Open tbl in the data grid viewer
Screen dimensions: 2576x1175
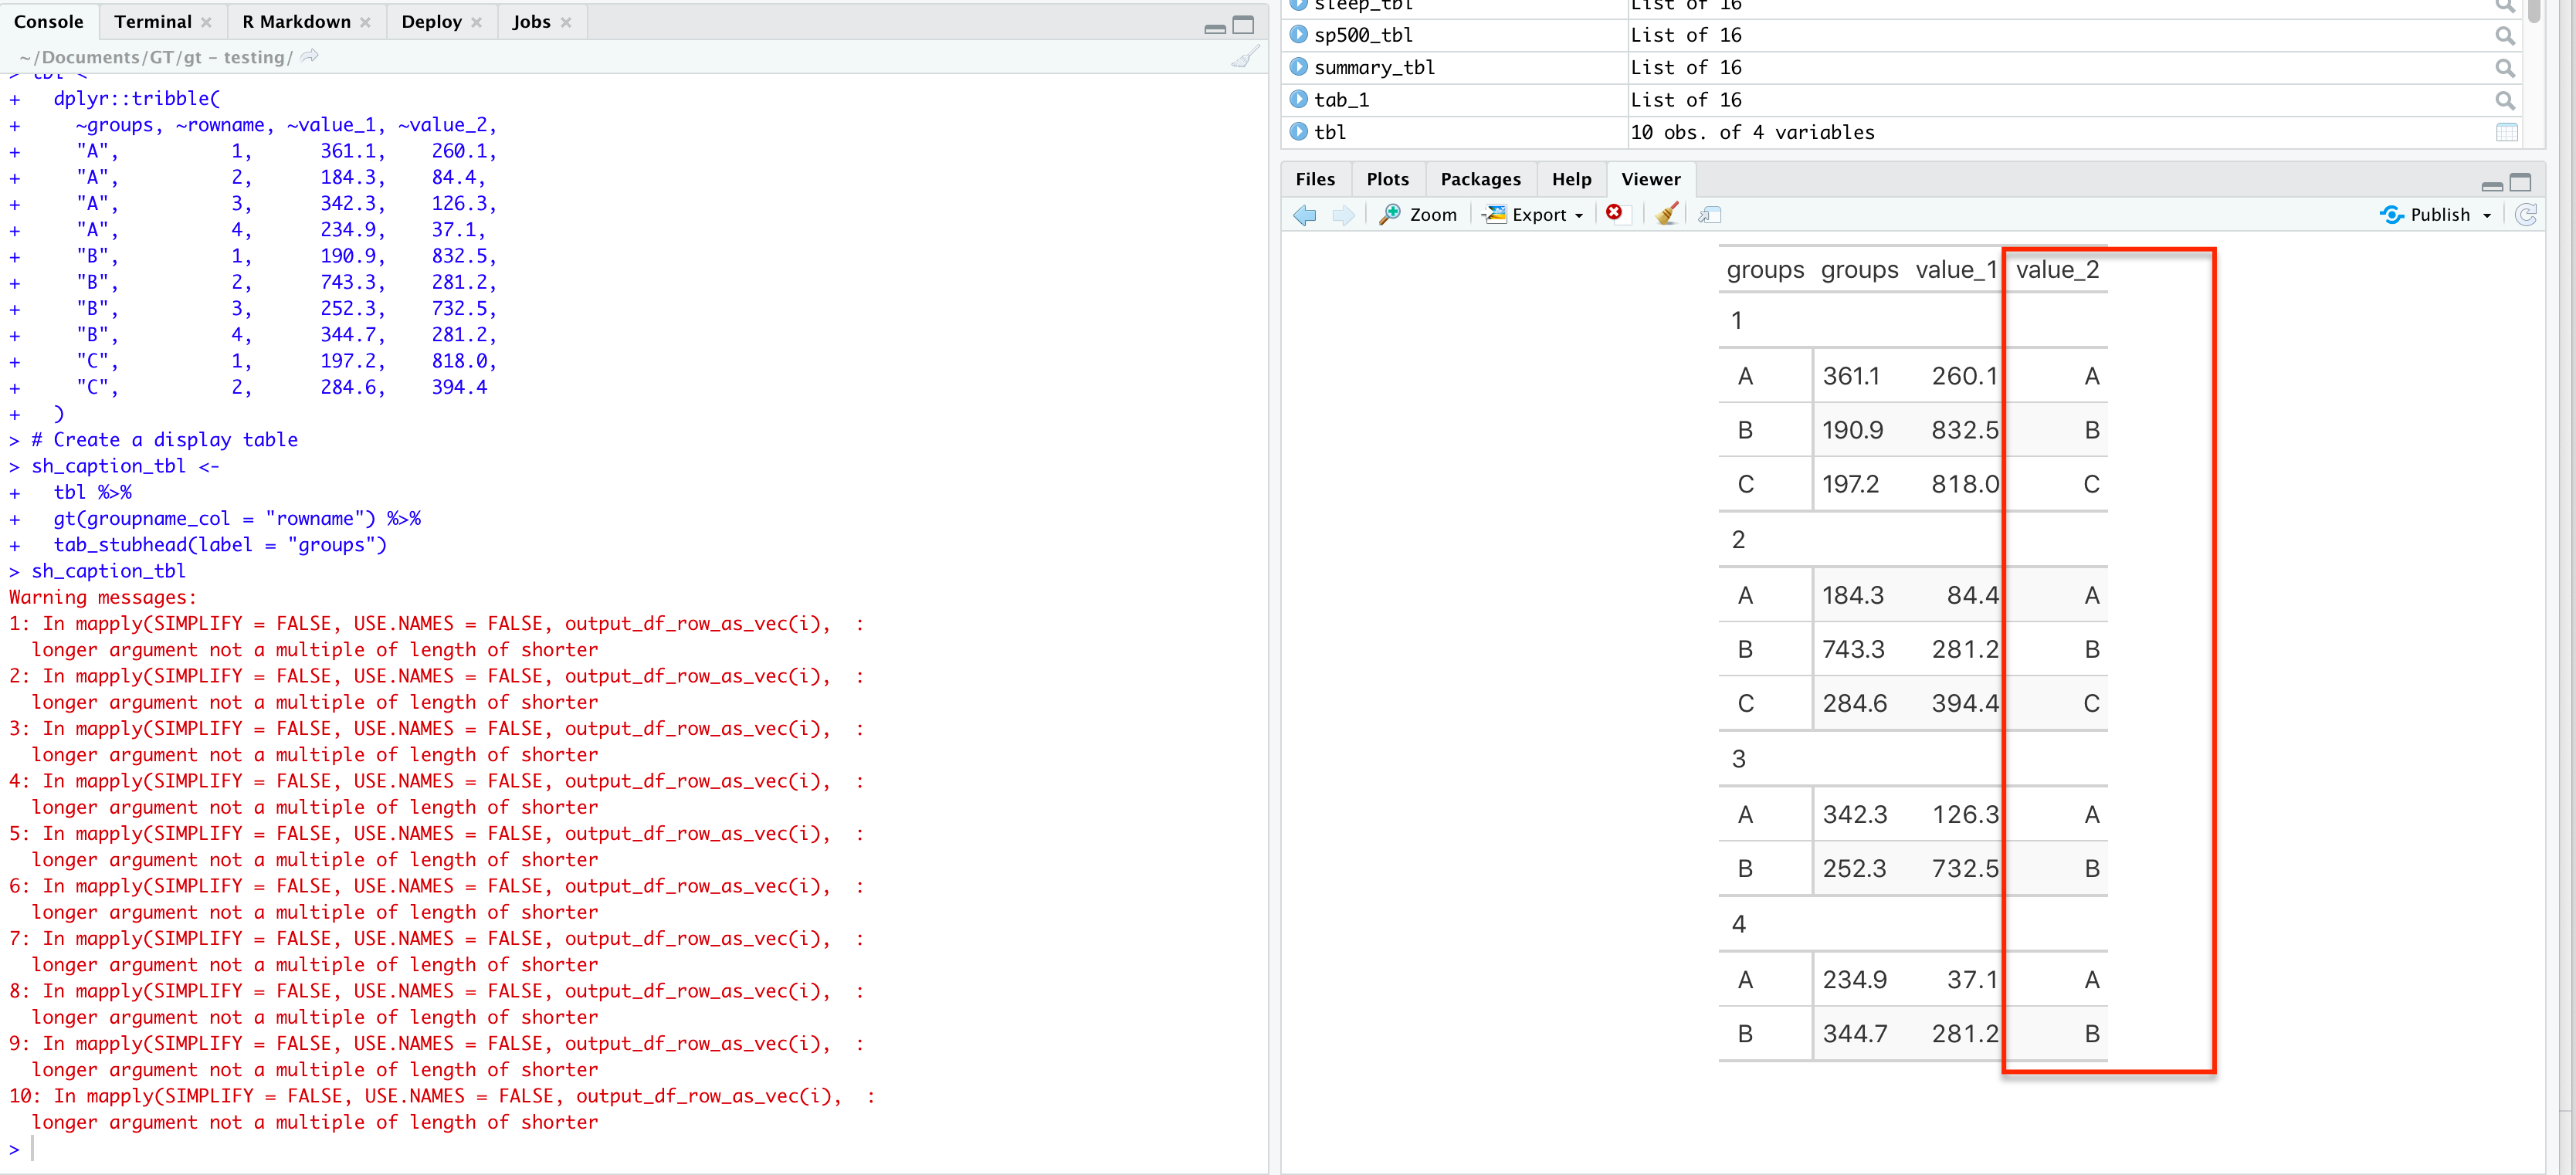click(2507, 131)
